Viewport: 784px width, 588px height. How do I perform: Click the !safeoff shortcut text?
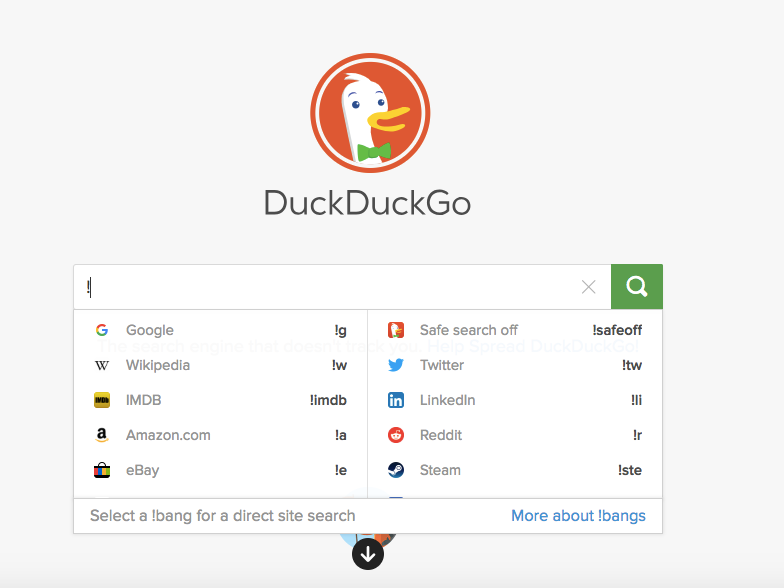(618, 330)
